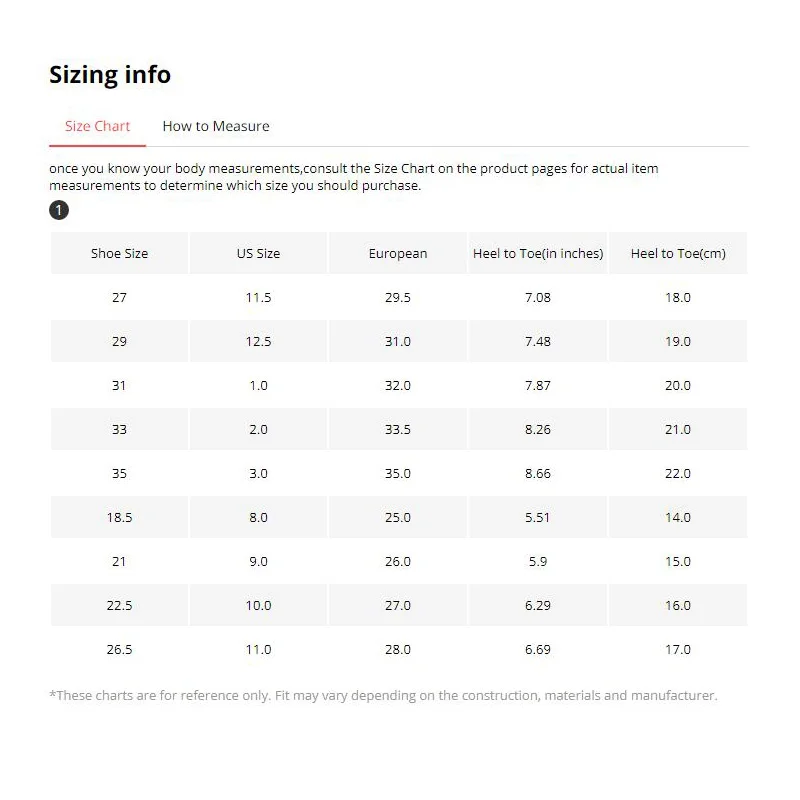Click the US Size column header
Viewport: 800px width, 800px height.
point(258,253)
